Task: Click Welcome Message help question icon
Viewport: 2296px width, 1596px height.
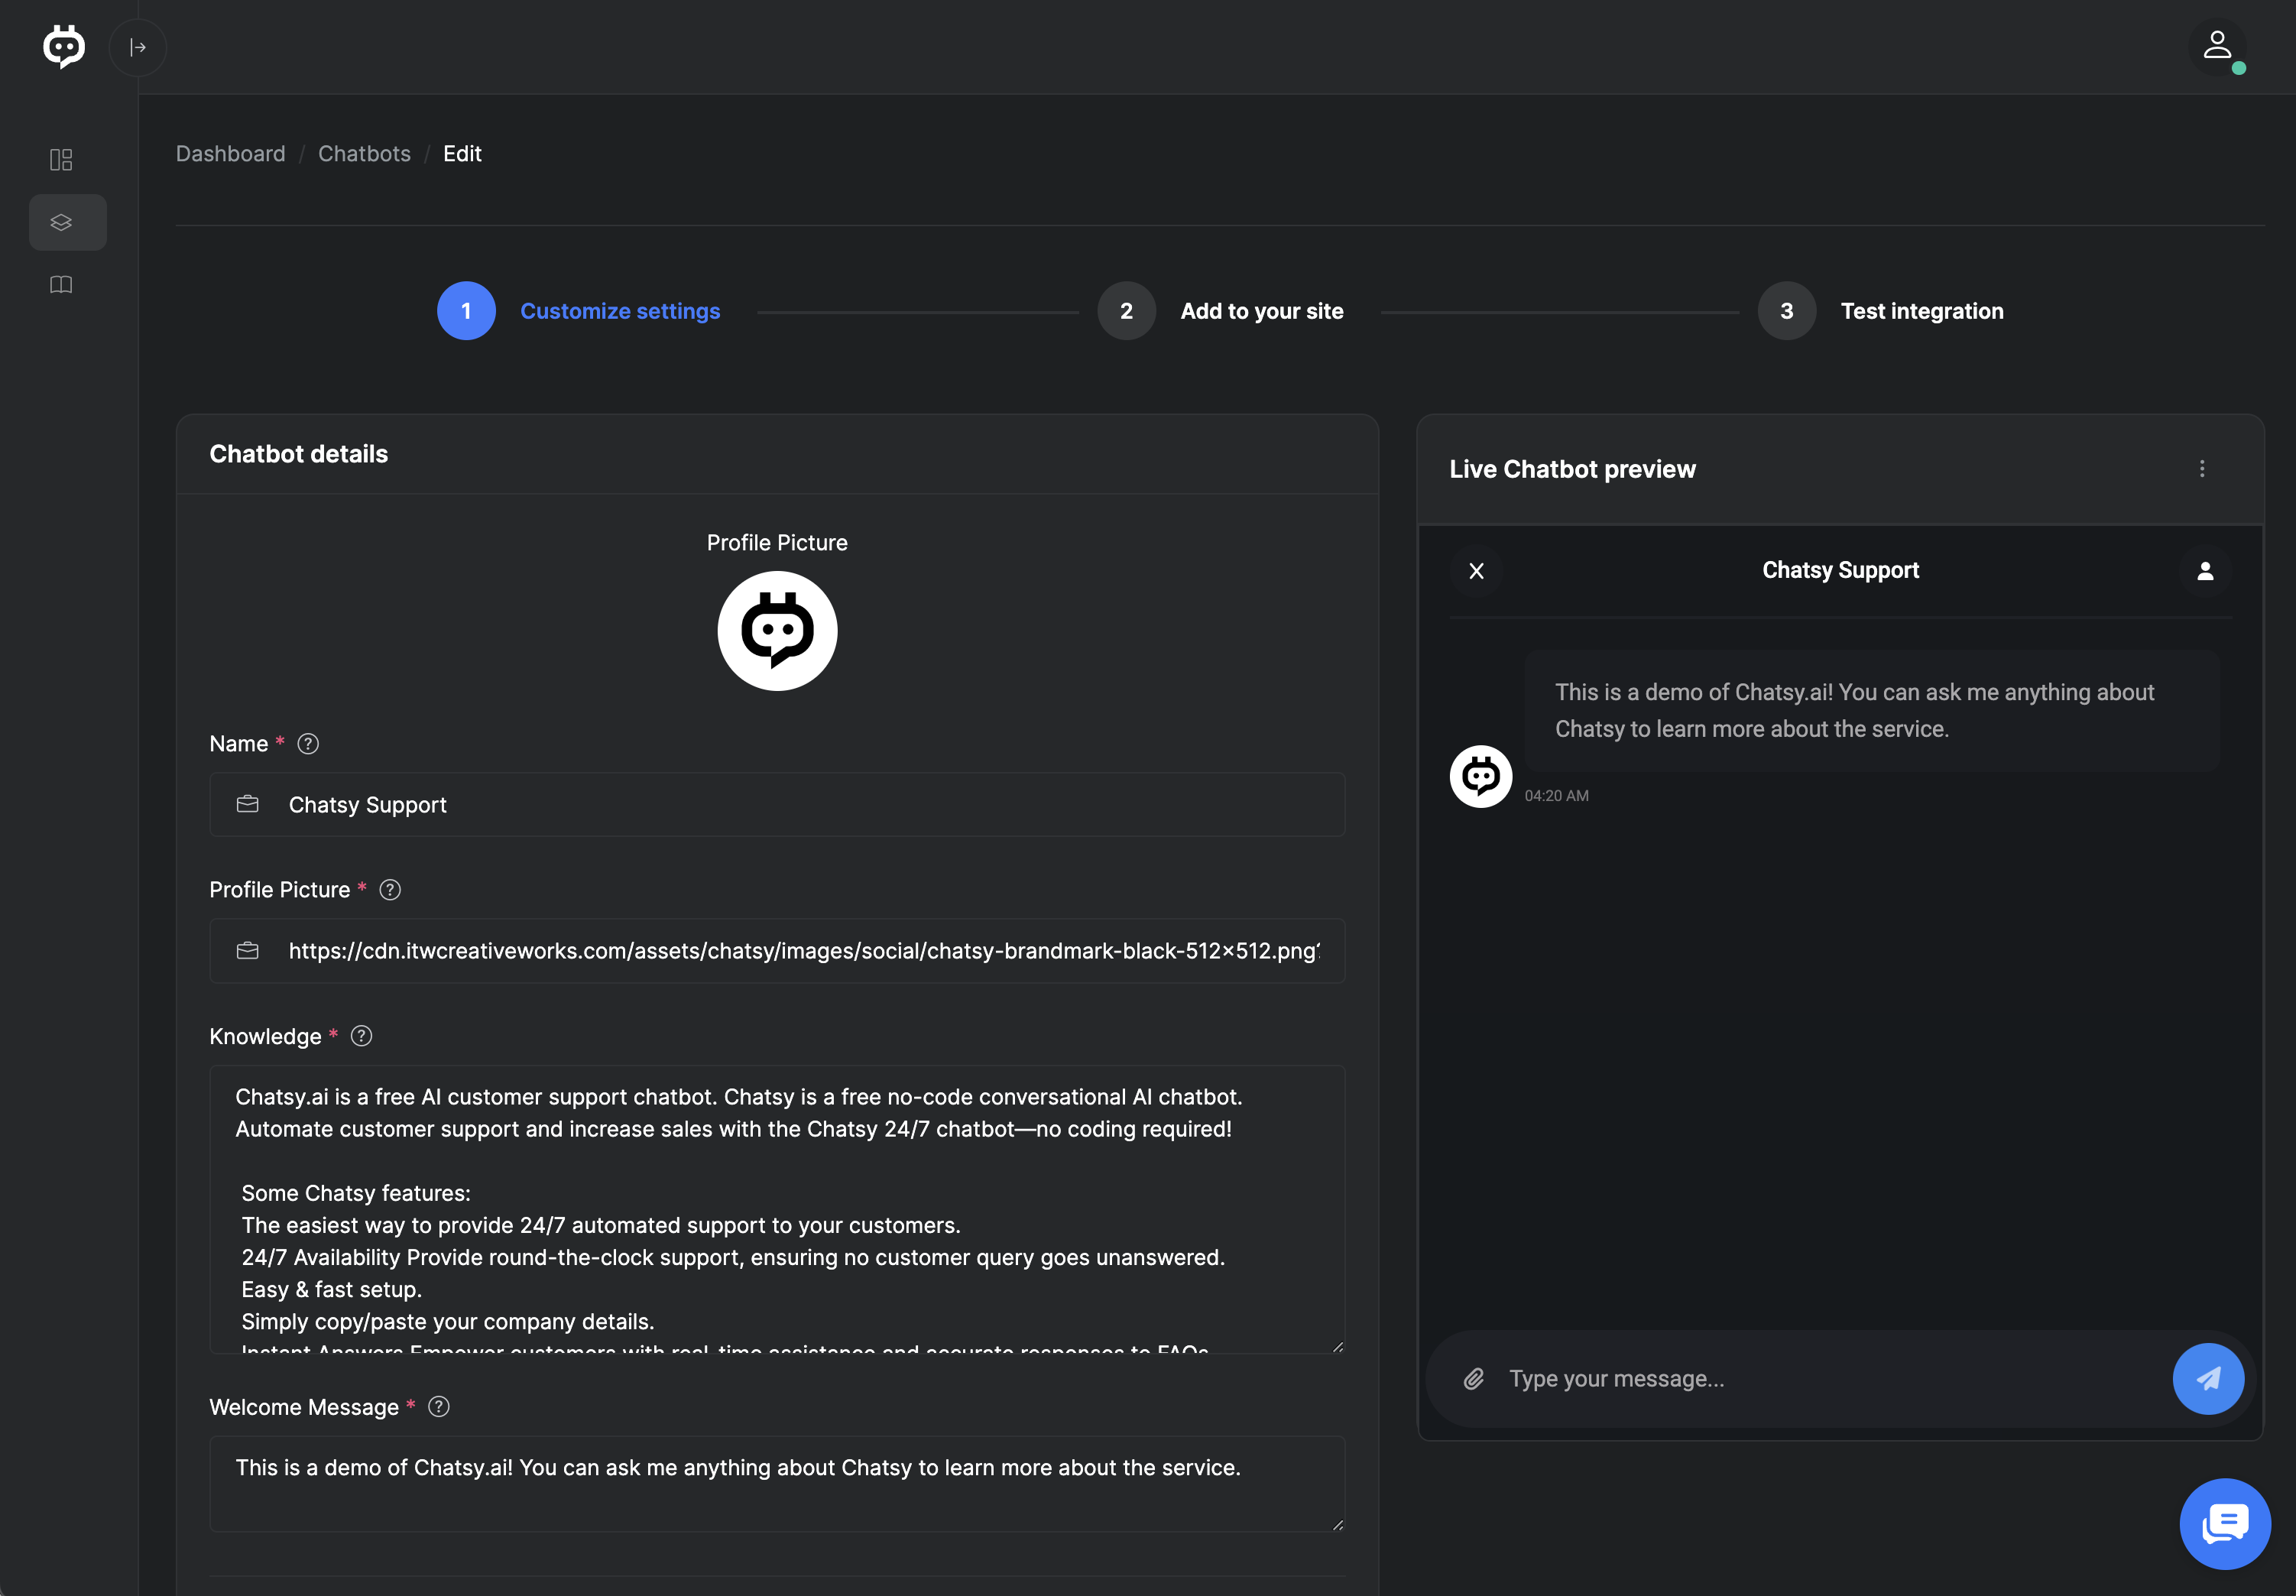Action: coord(438,1407)
